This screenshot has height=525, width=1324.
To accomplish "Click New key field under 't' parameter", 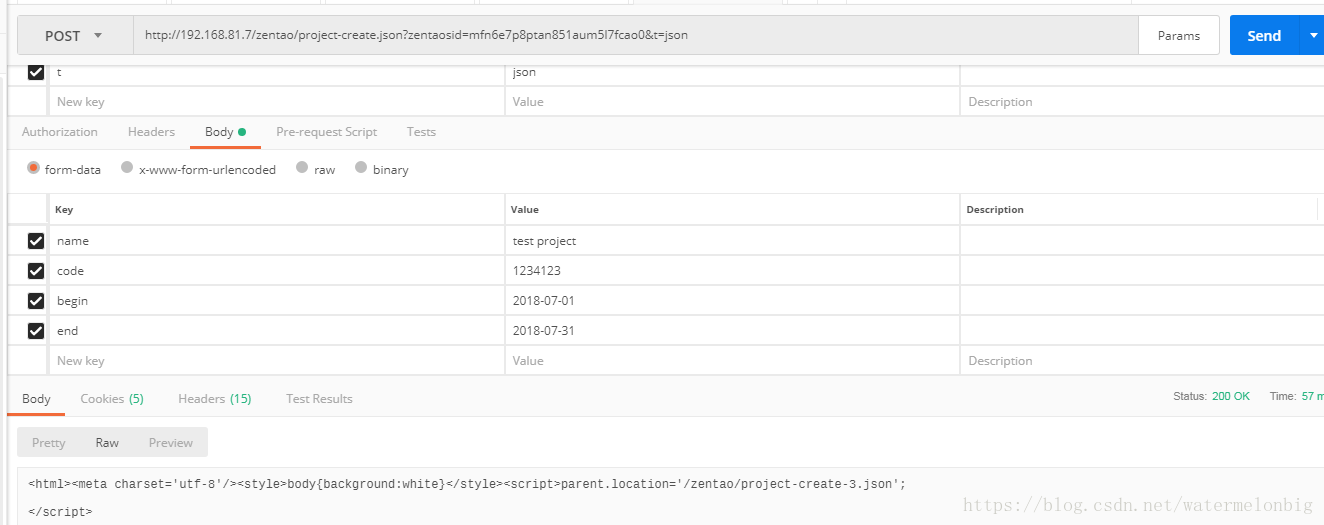I will [276, 102].
